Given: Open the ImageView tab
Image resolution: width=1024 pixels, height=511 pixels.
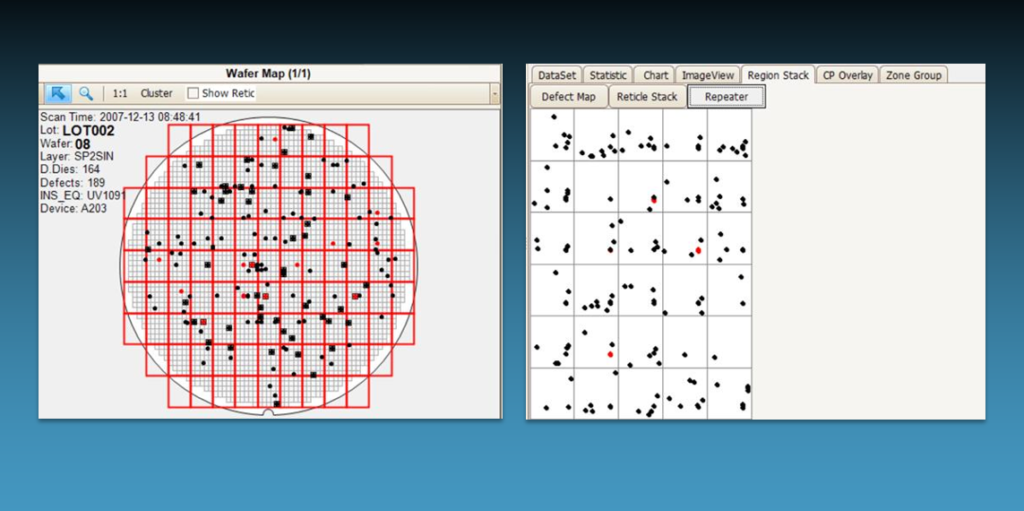Looking at the screenshot, I should (709, 75).
